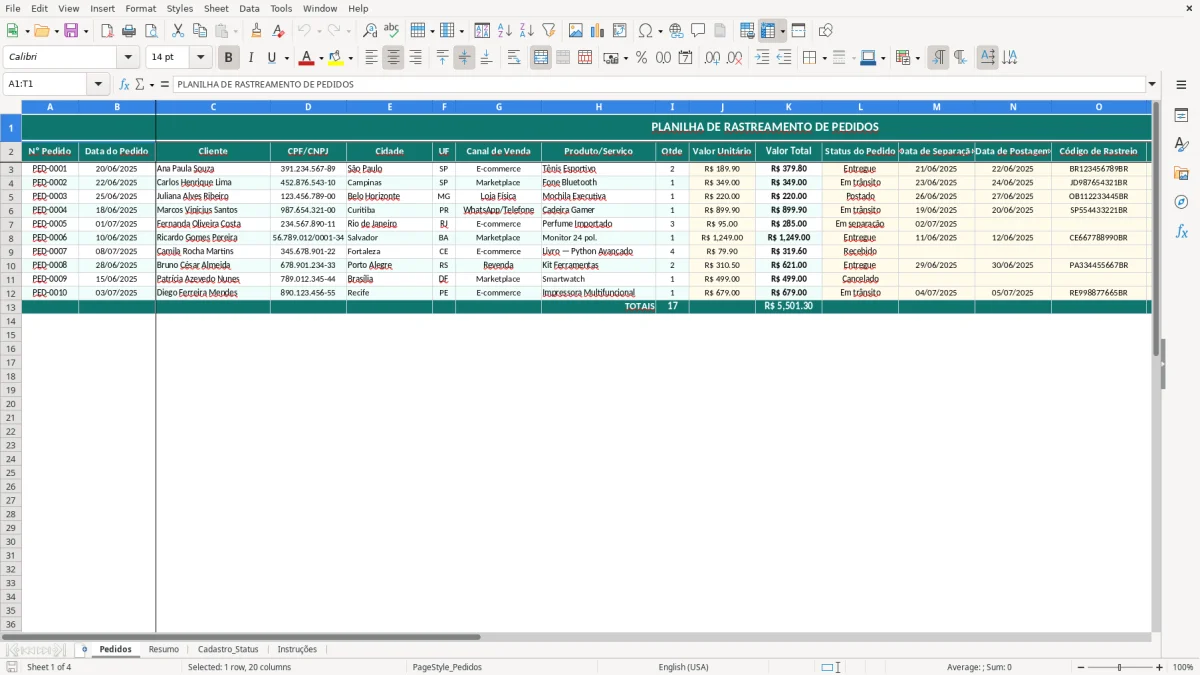The height and width of the screenshot is (675, 1200).
Task: Click Sort Ascending icon
Action: [x=505, y=31]
